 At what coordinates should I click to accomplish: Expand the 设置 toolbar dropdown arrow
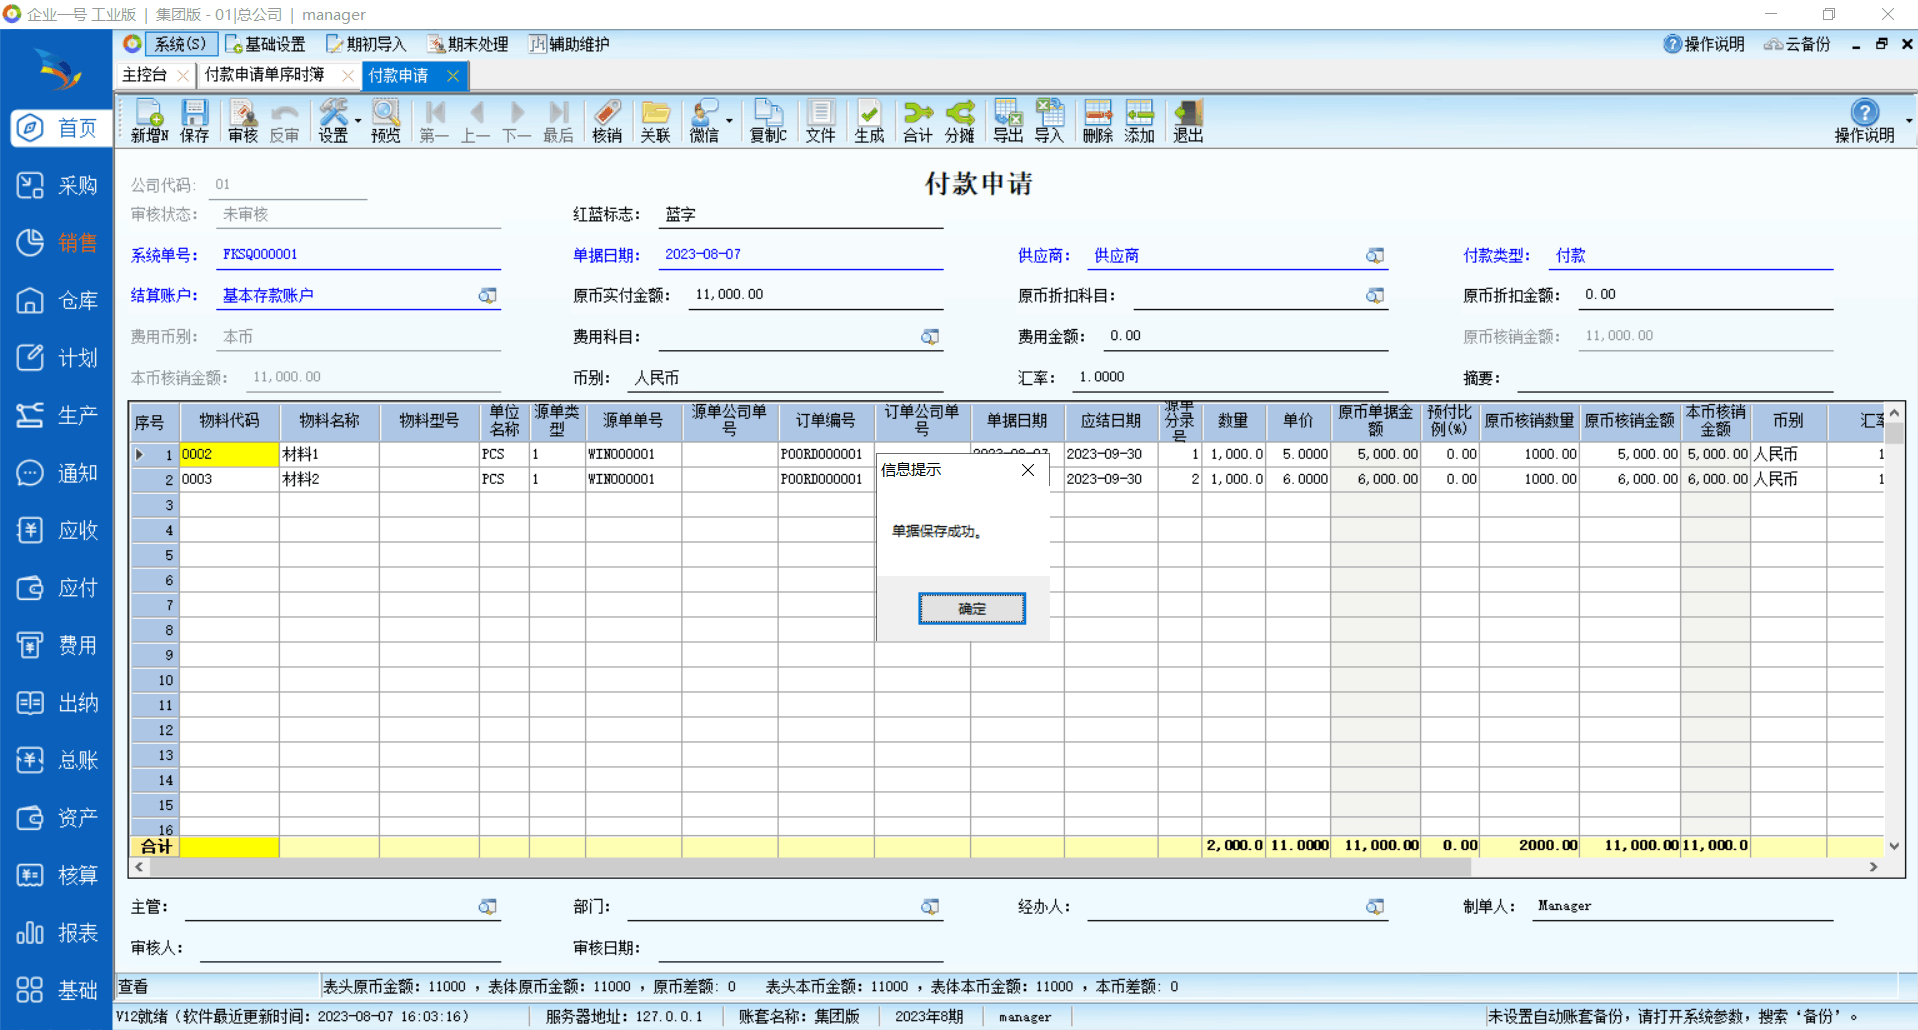click(x=358, y=122)
